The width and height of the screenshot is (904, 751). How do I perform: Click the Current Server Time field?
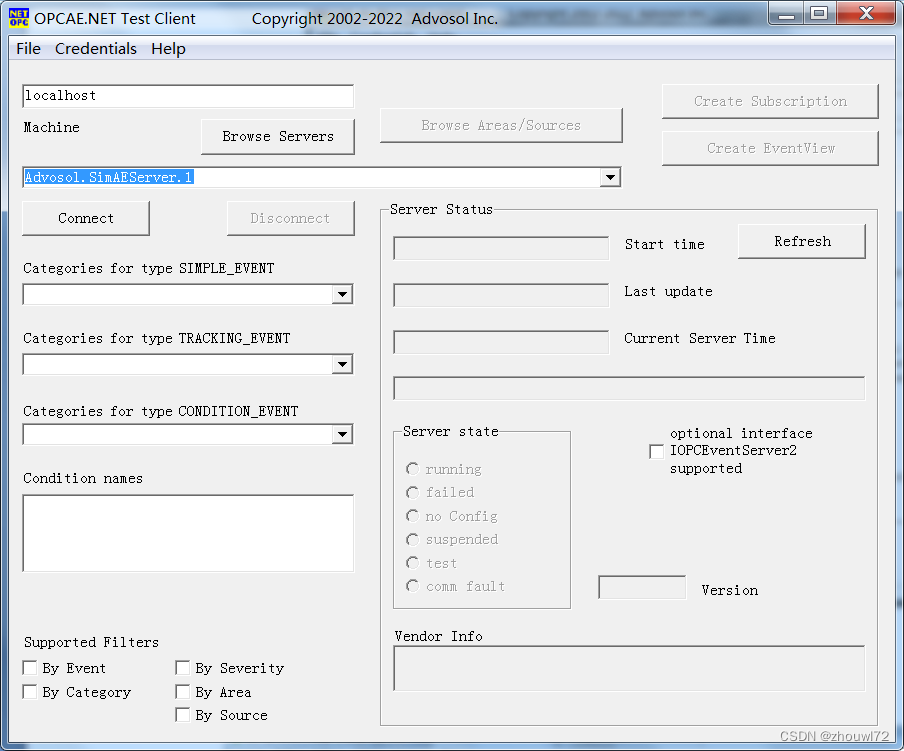tap(501, 342)
